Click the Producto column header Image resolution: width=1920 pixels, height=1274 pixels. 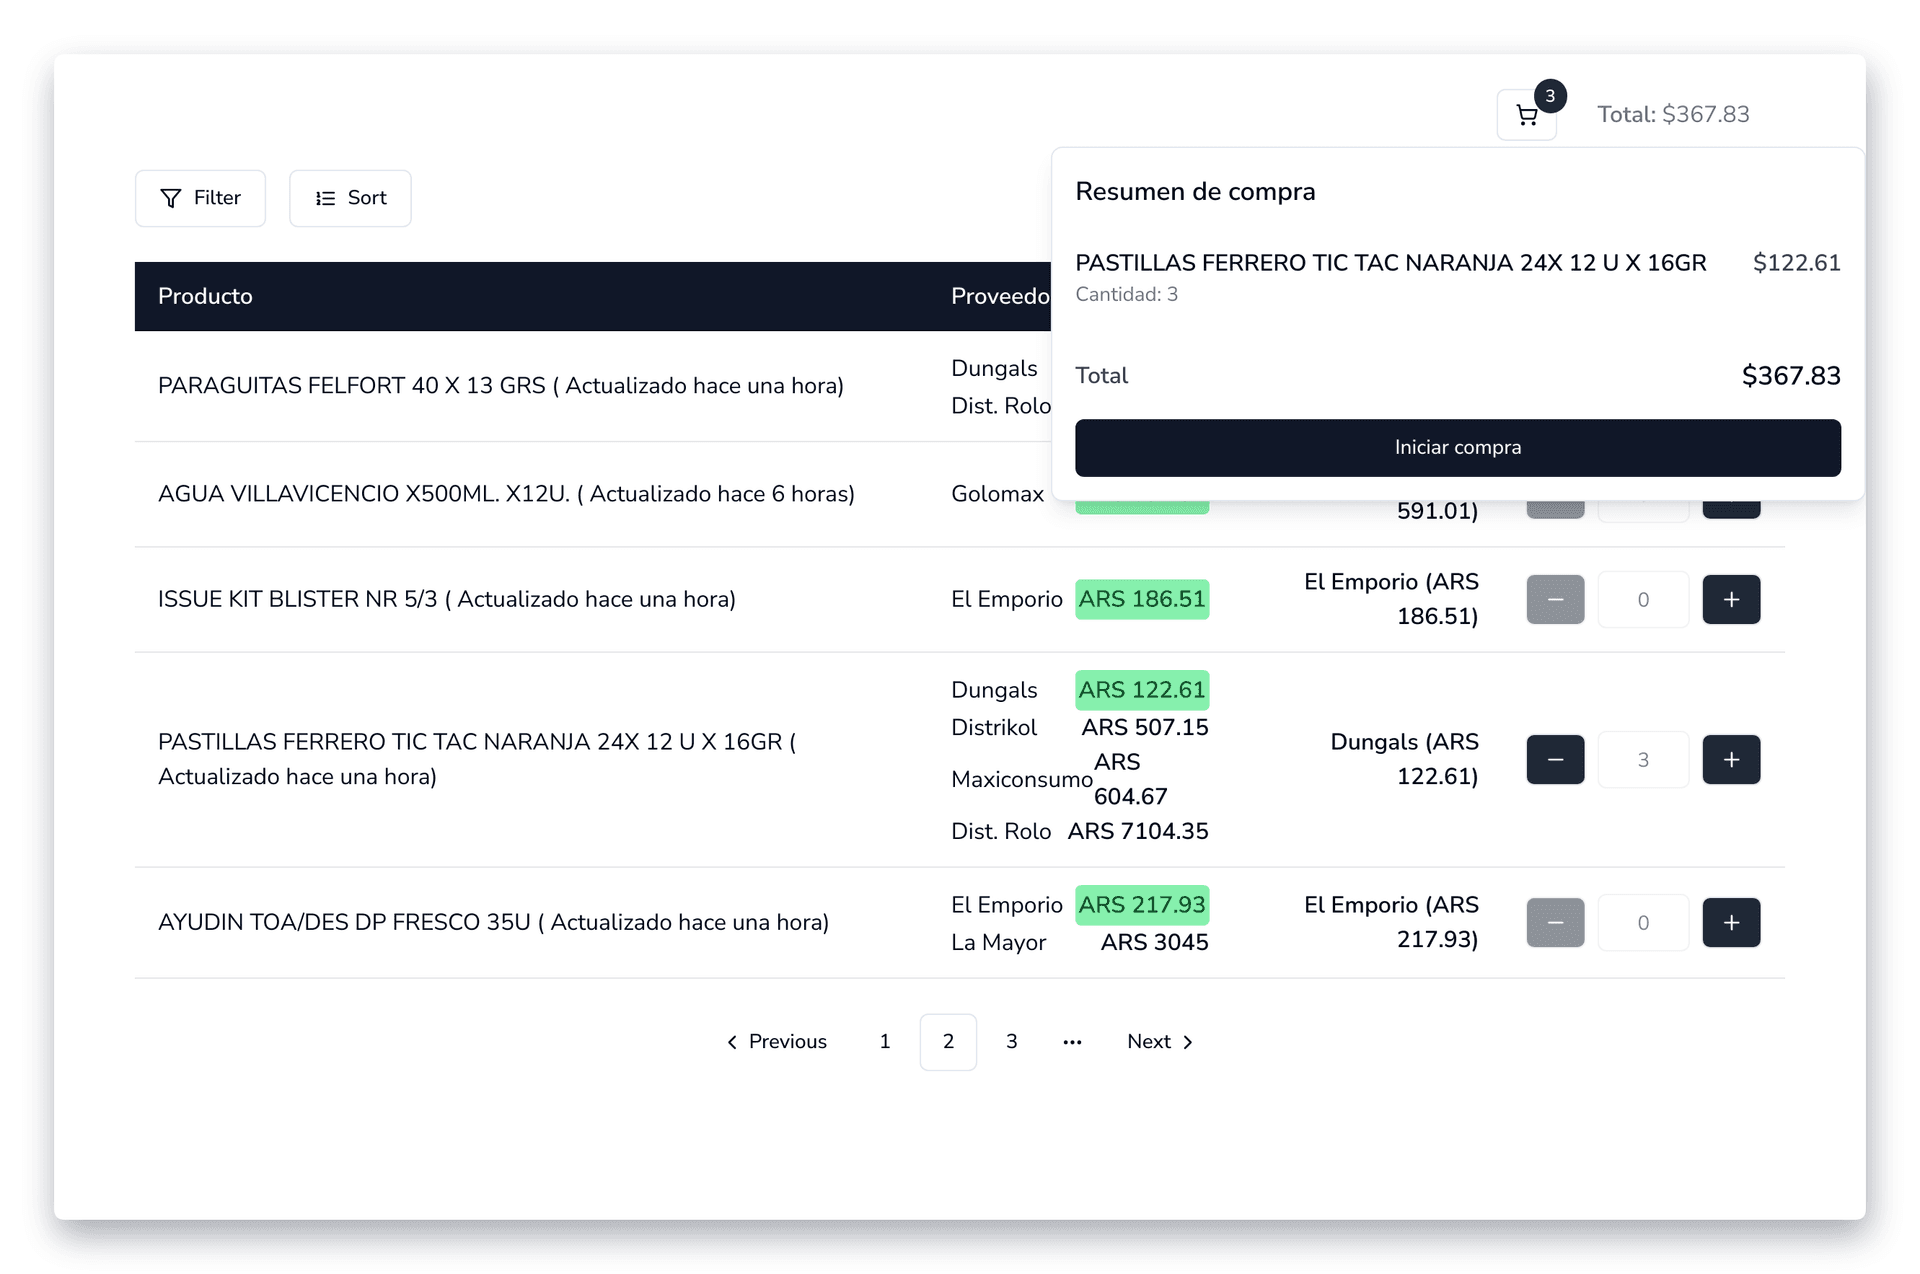tap(205, 296)
